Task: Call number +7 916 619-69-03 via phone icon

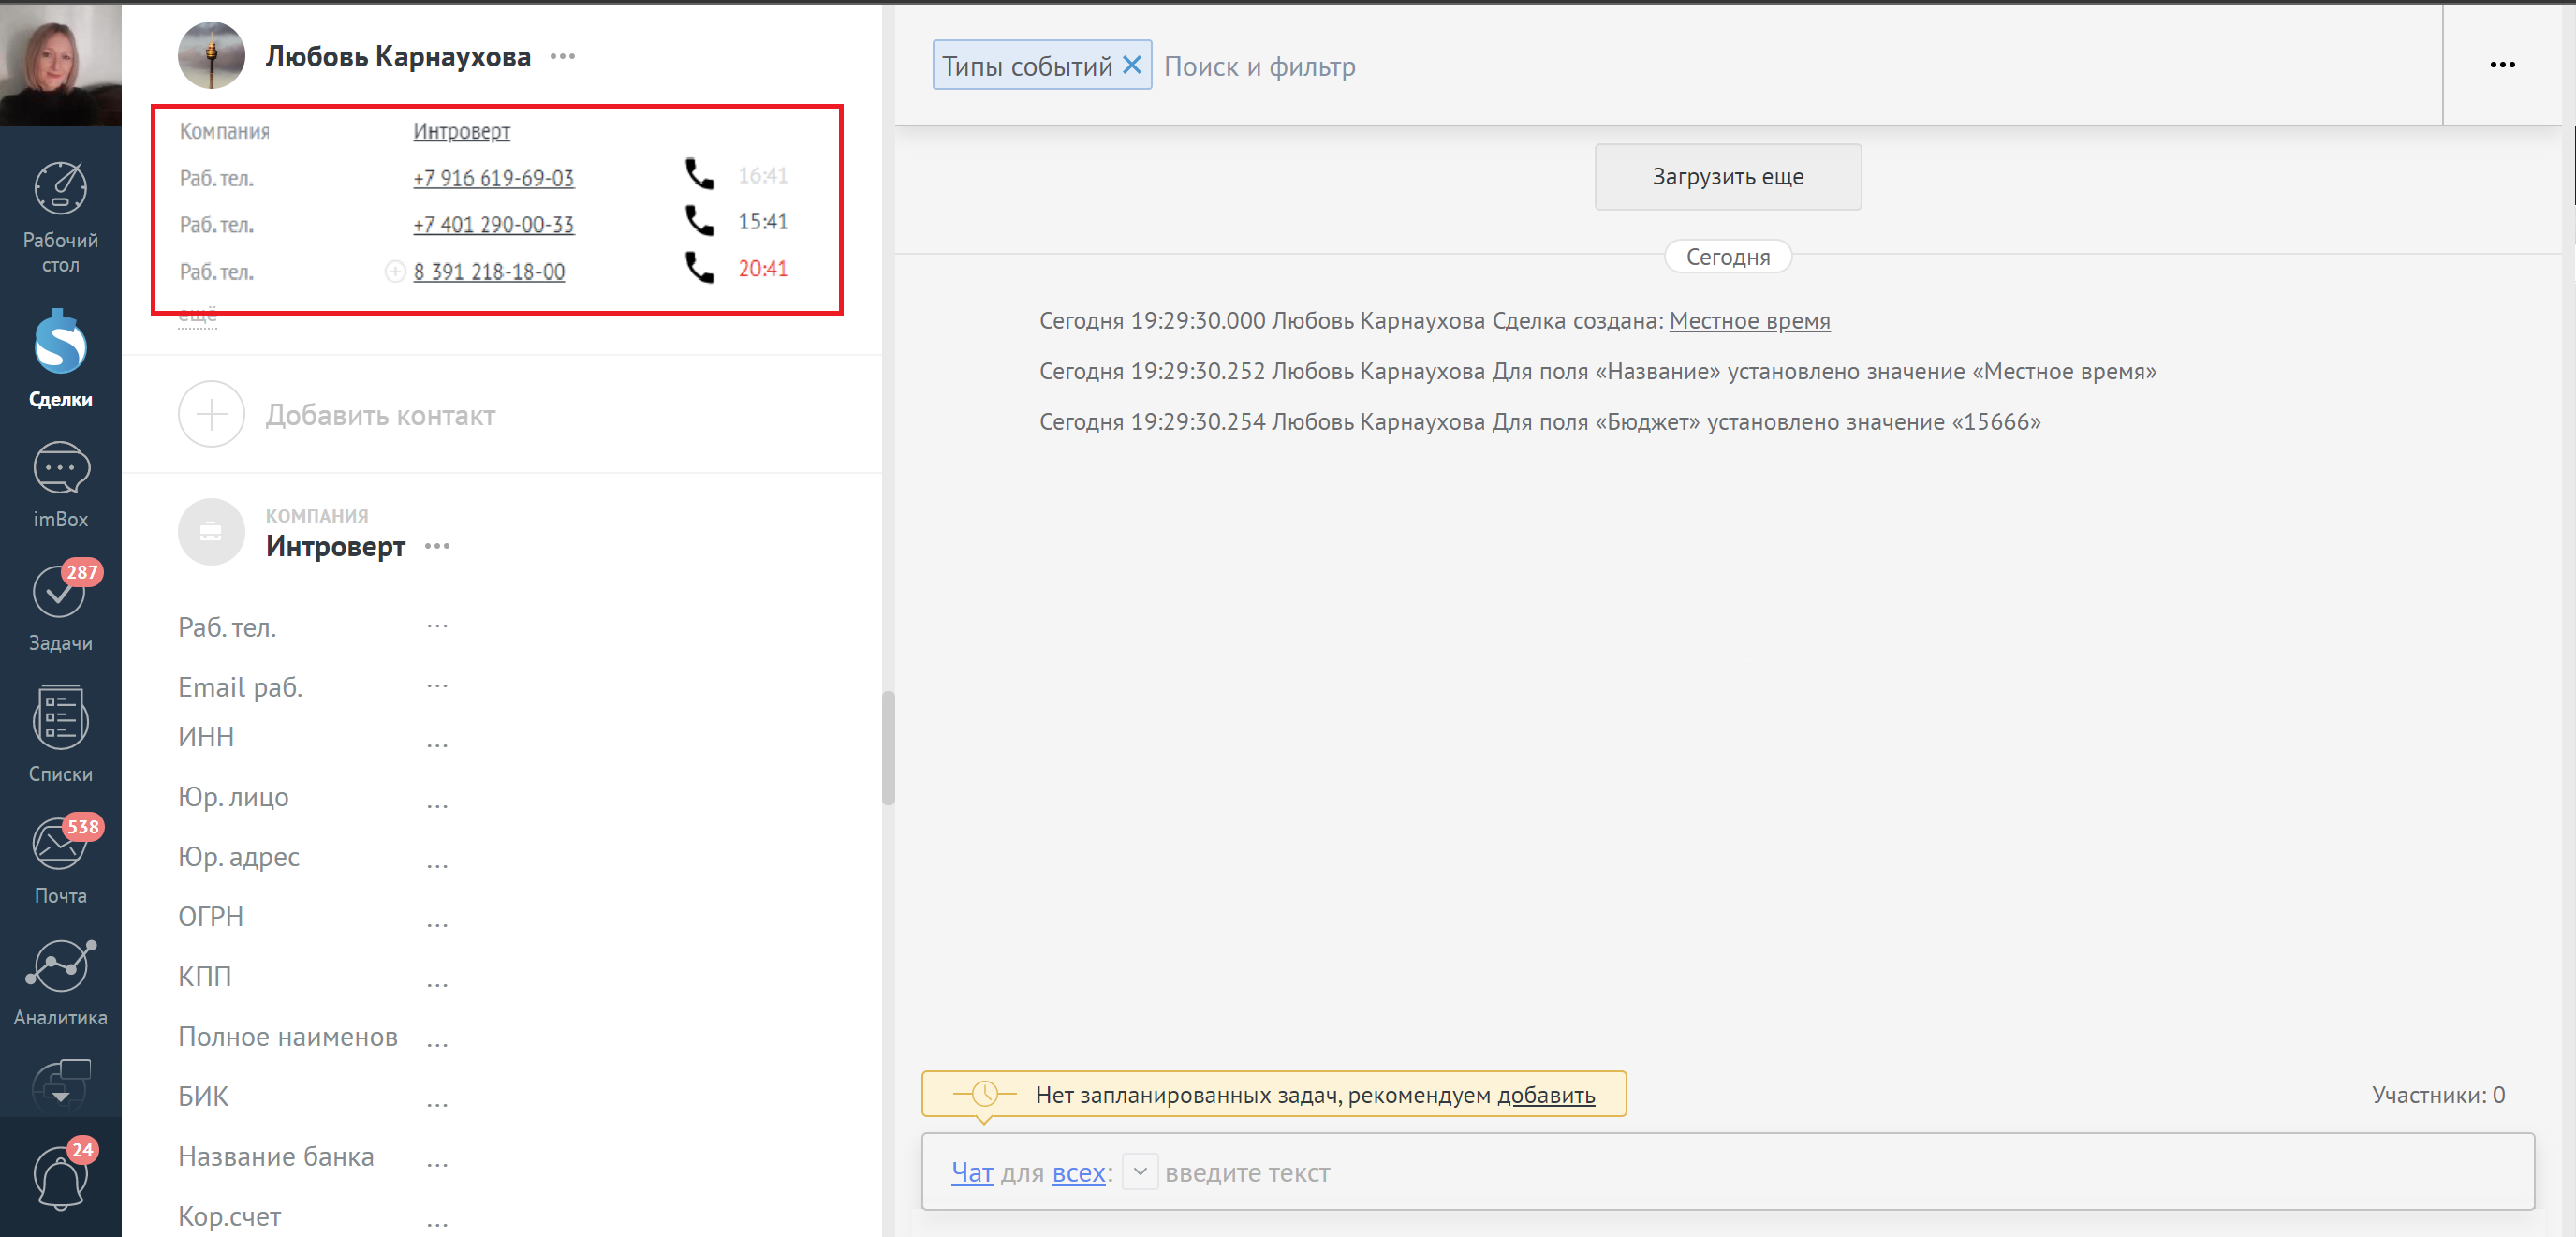Action: (699, 174)
